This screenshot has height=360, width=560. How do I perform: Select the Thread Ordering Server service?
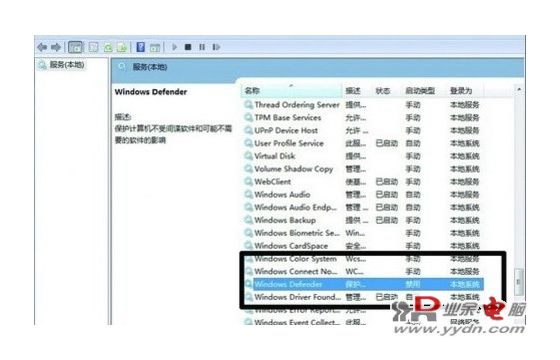point(297,105)
